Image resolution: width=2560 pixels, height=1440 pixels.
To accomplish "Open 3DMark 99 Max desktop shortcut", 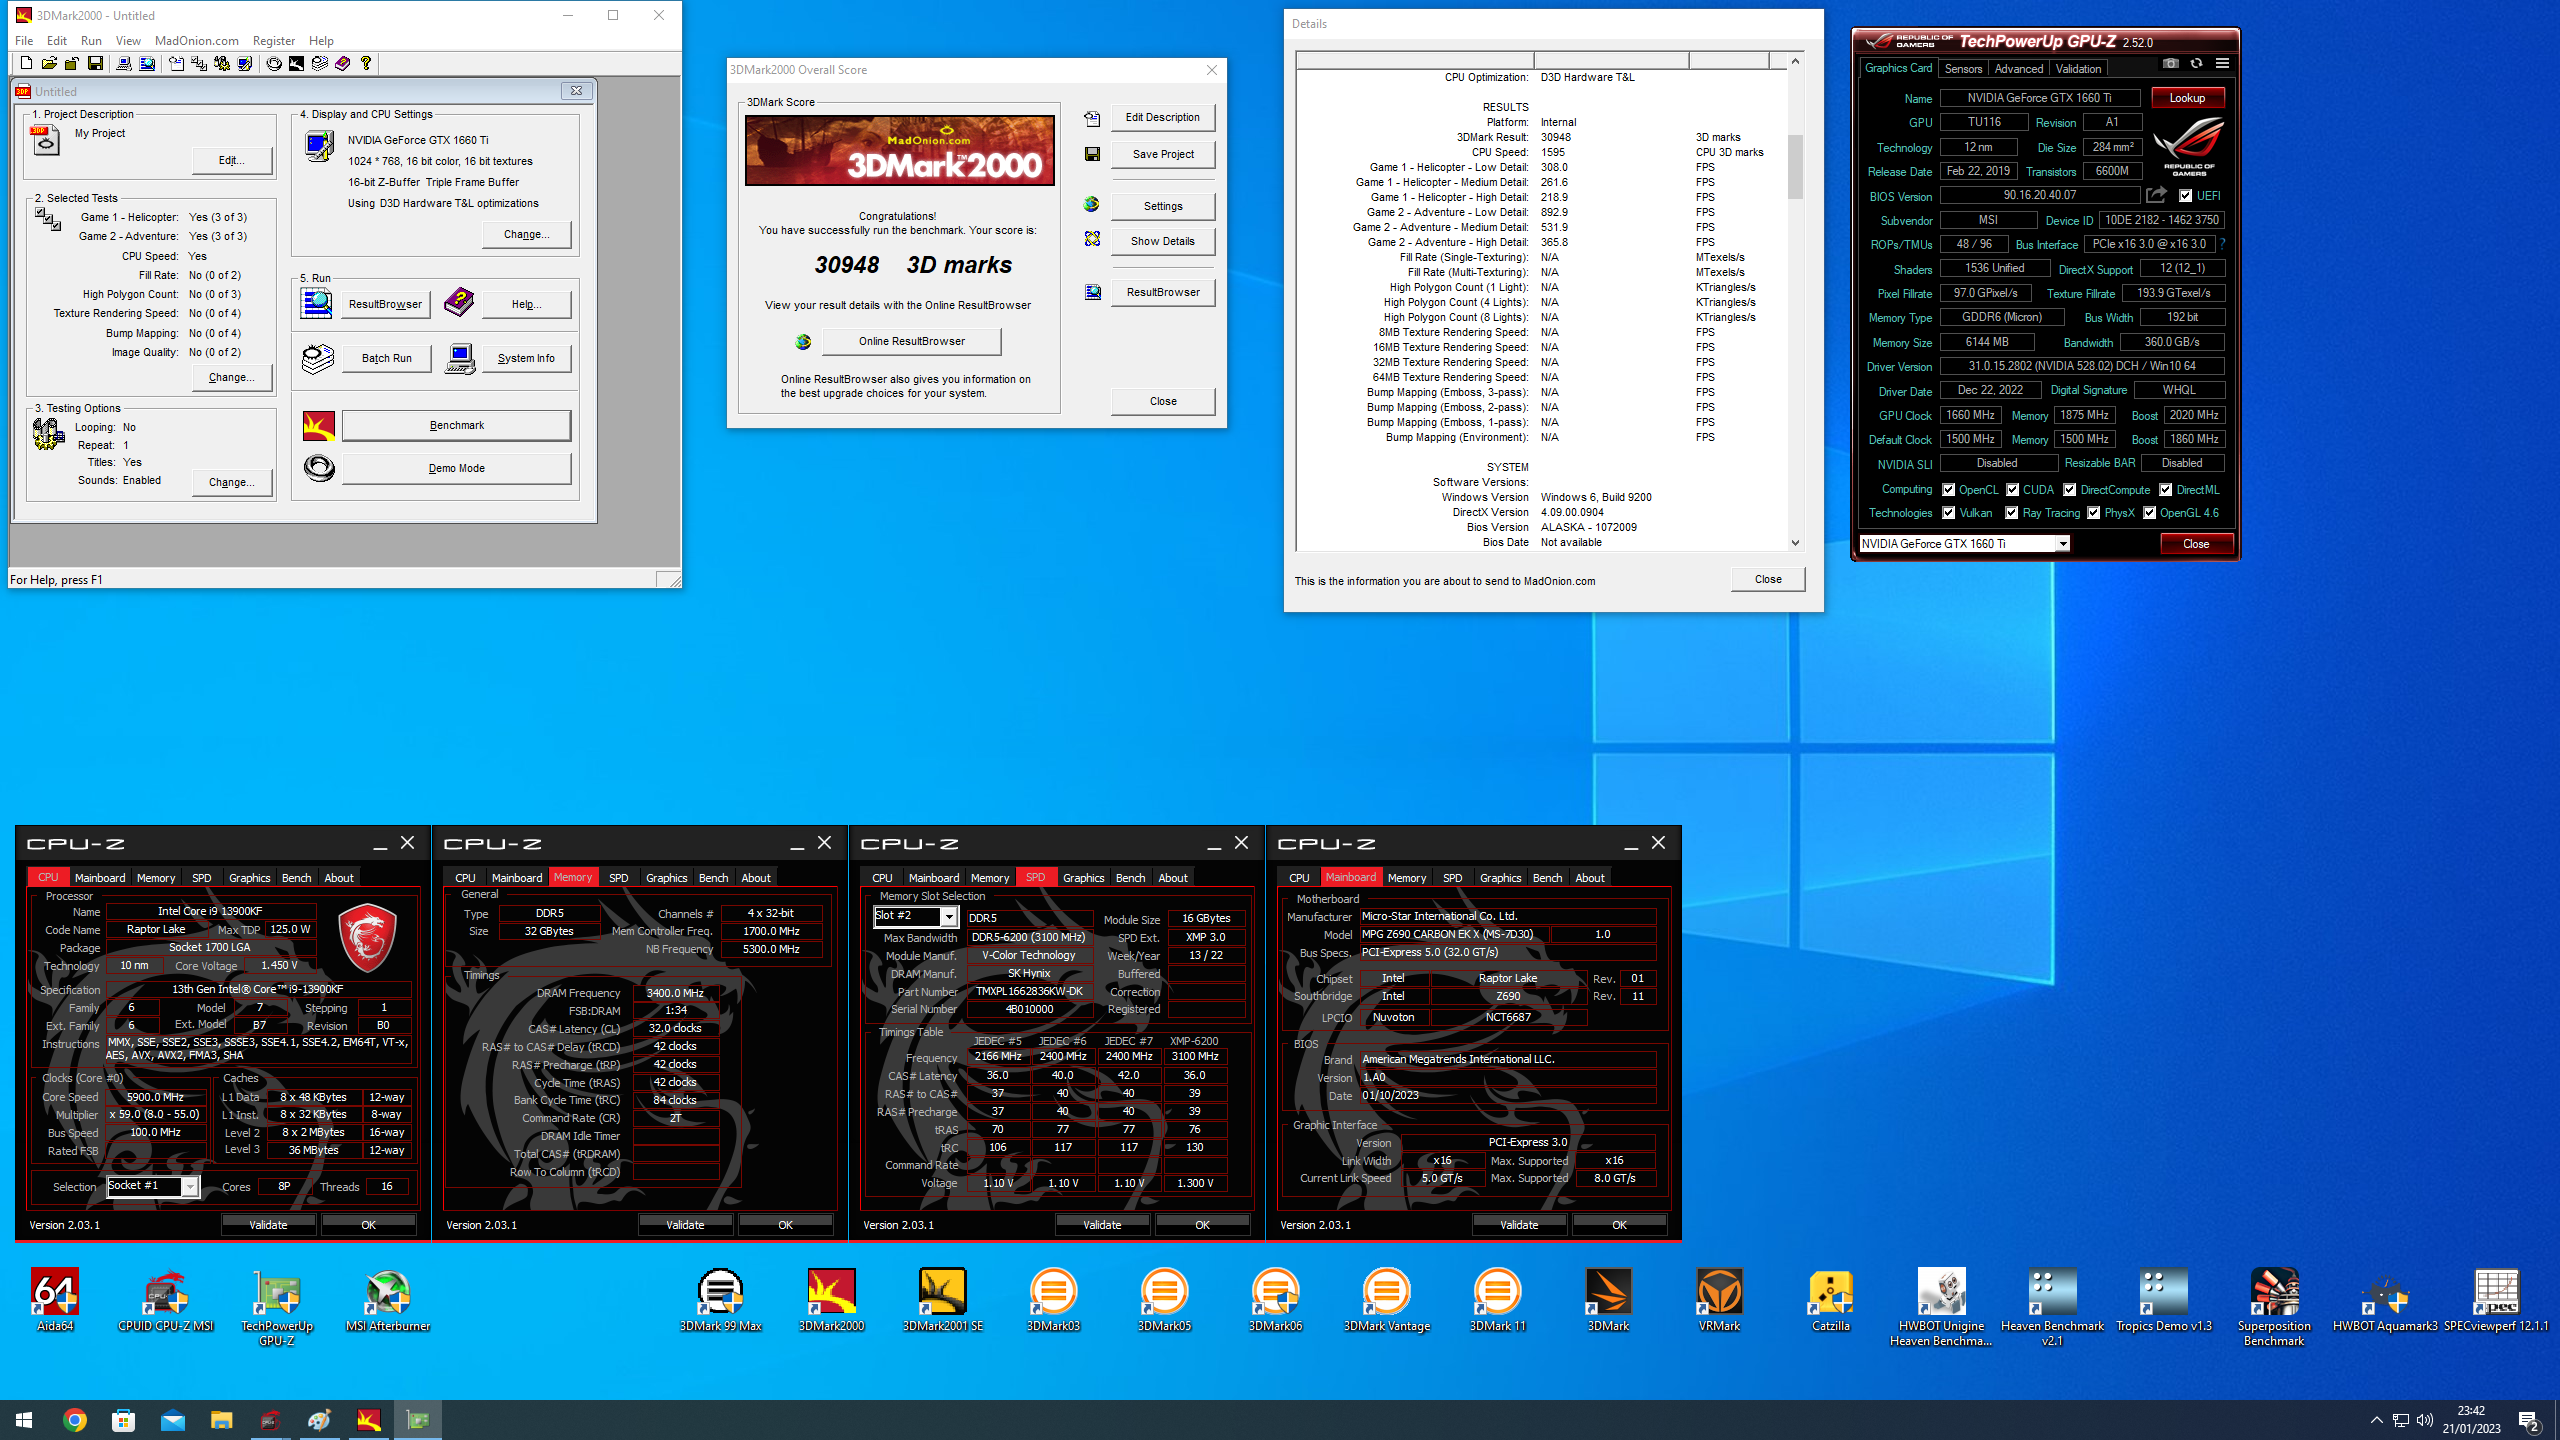I will pos(720,1300).
